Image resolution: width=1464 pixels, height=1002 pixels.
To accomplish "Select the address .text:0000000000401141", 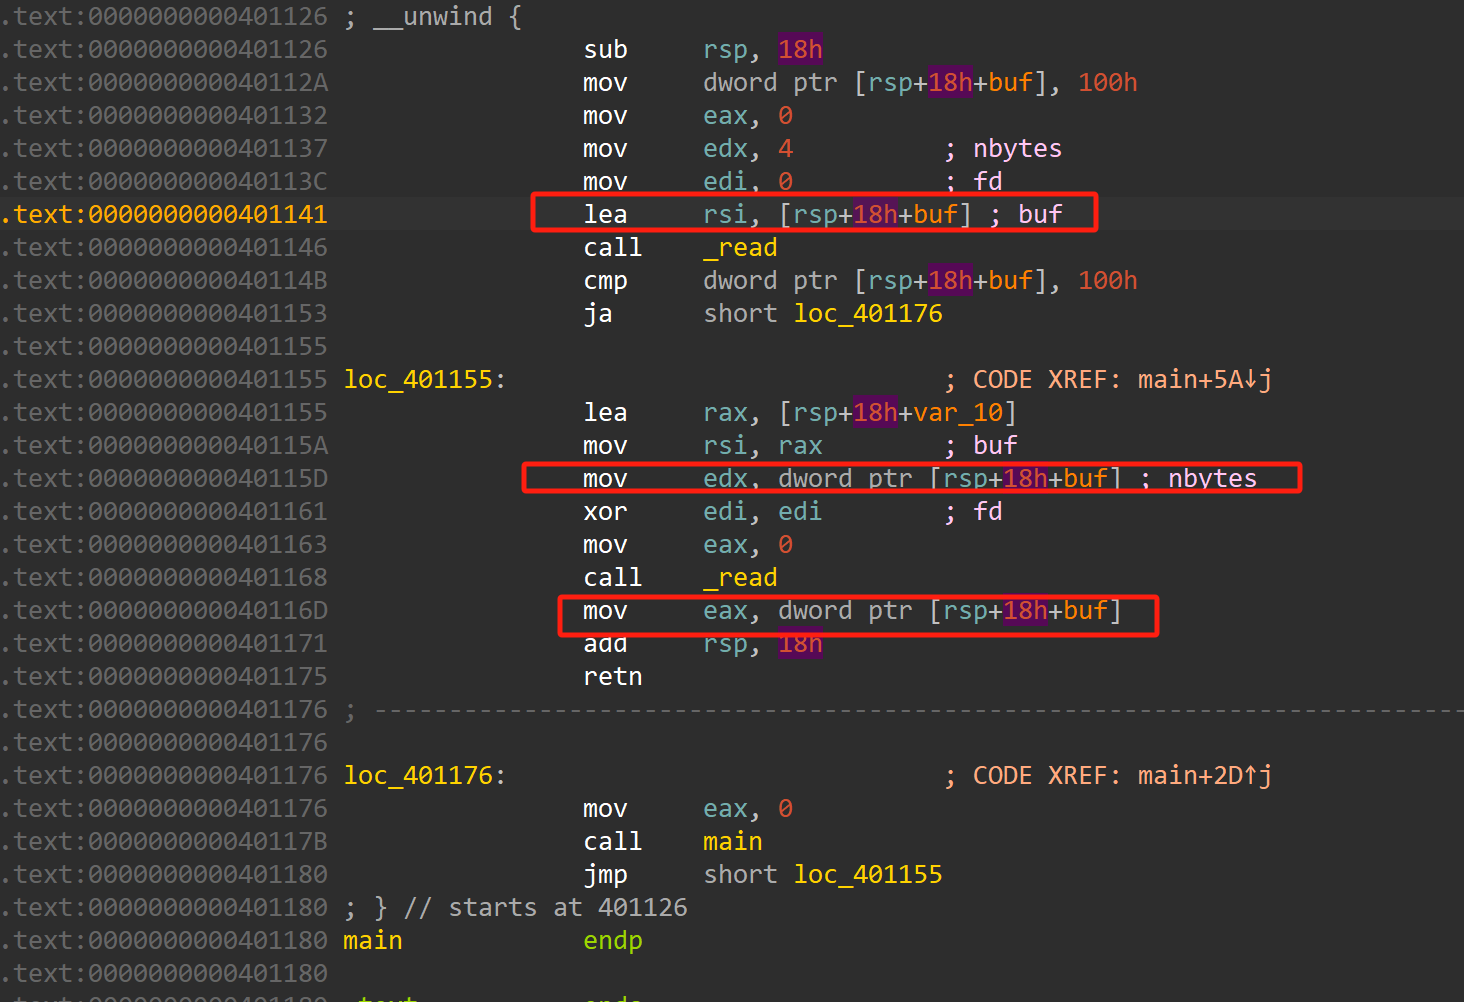I will tap(164, 214).
